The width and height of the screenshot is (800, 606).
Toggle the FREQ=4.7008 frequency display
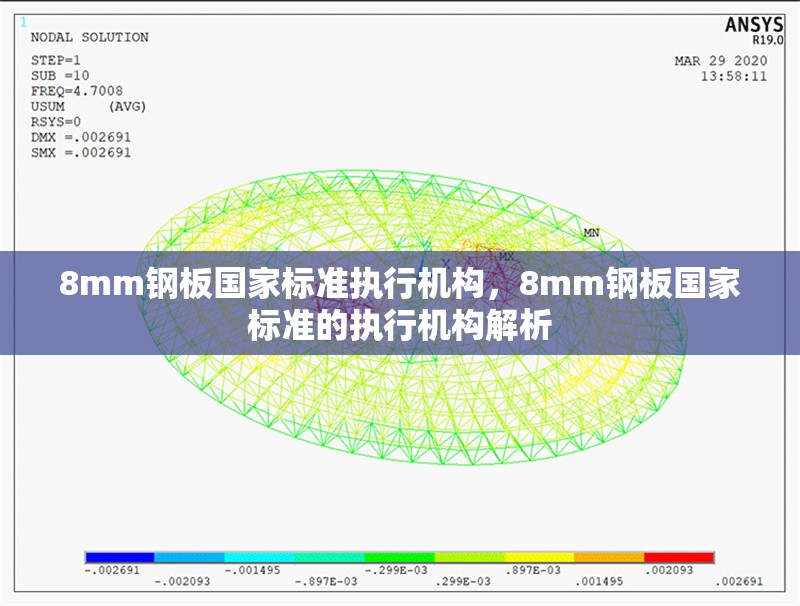coord(76,89)
